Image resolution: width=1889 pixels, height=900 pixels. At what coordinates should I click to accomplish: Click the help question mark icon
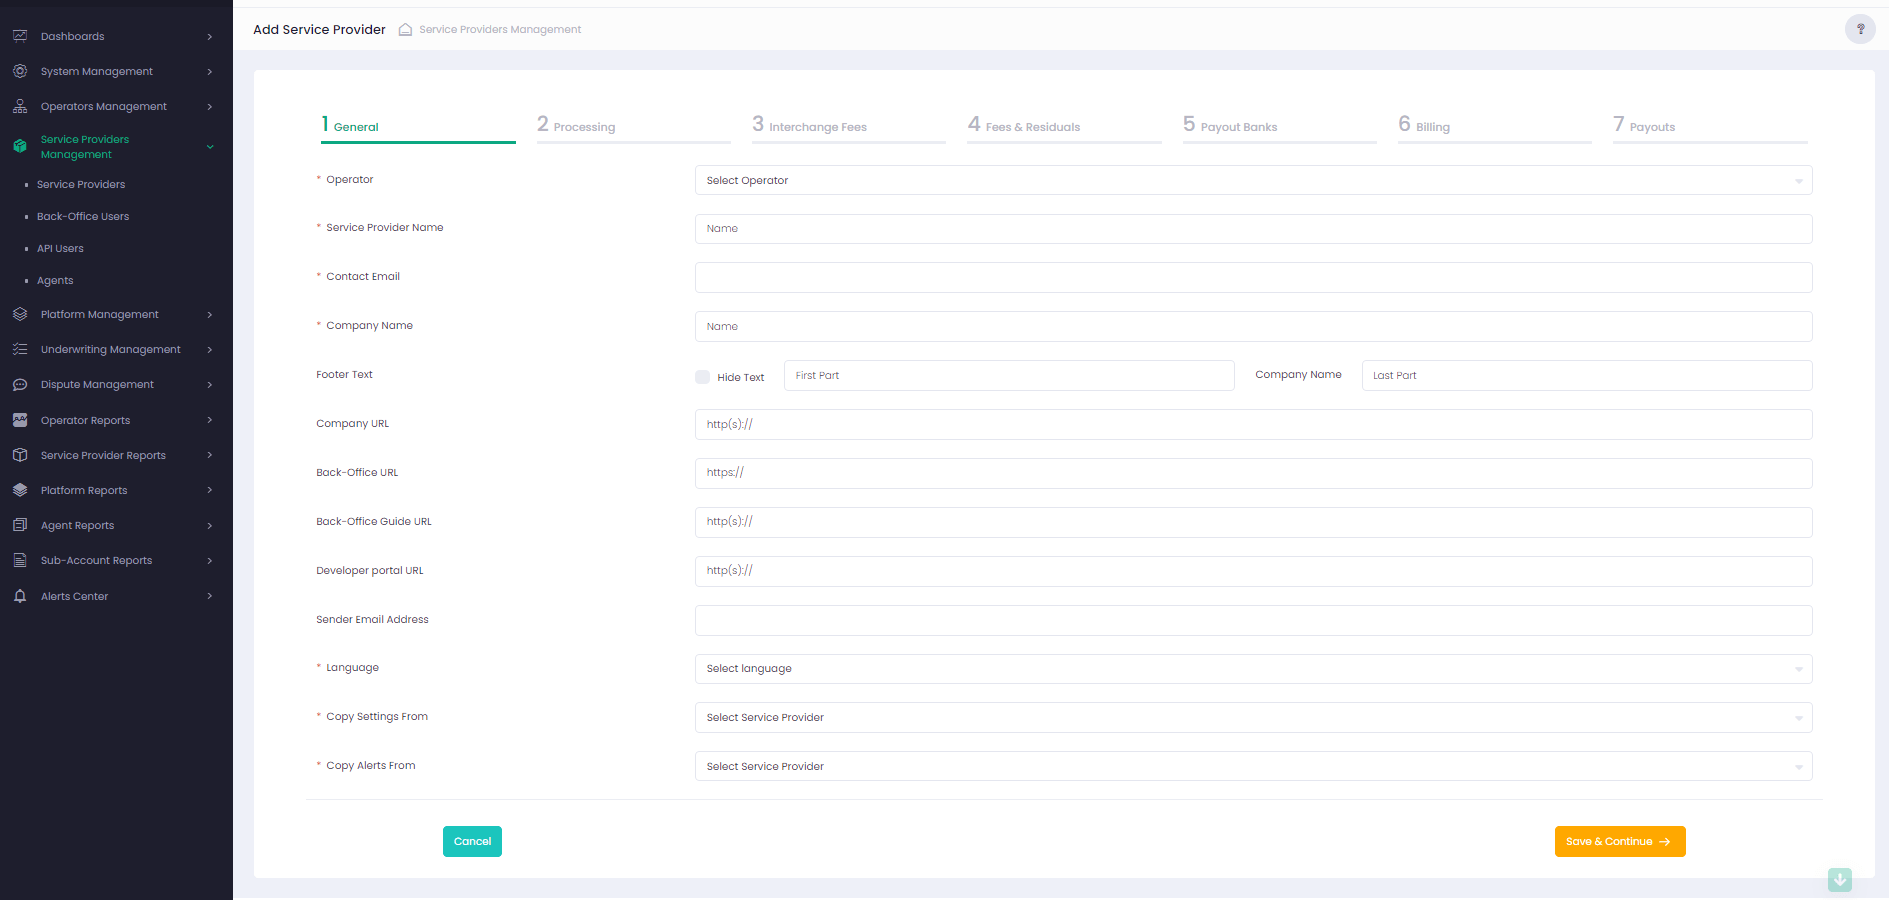pyautogui.click(x=1860, y=29)
